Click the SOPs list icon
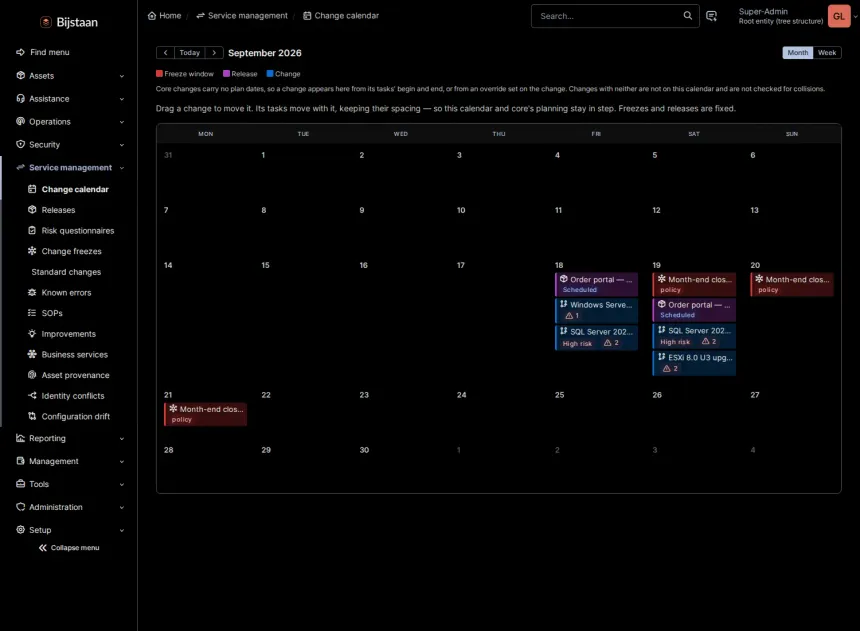The height and width of the screenshot is (631, 860). tap(32, 313)
